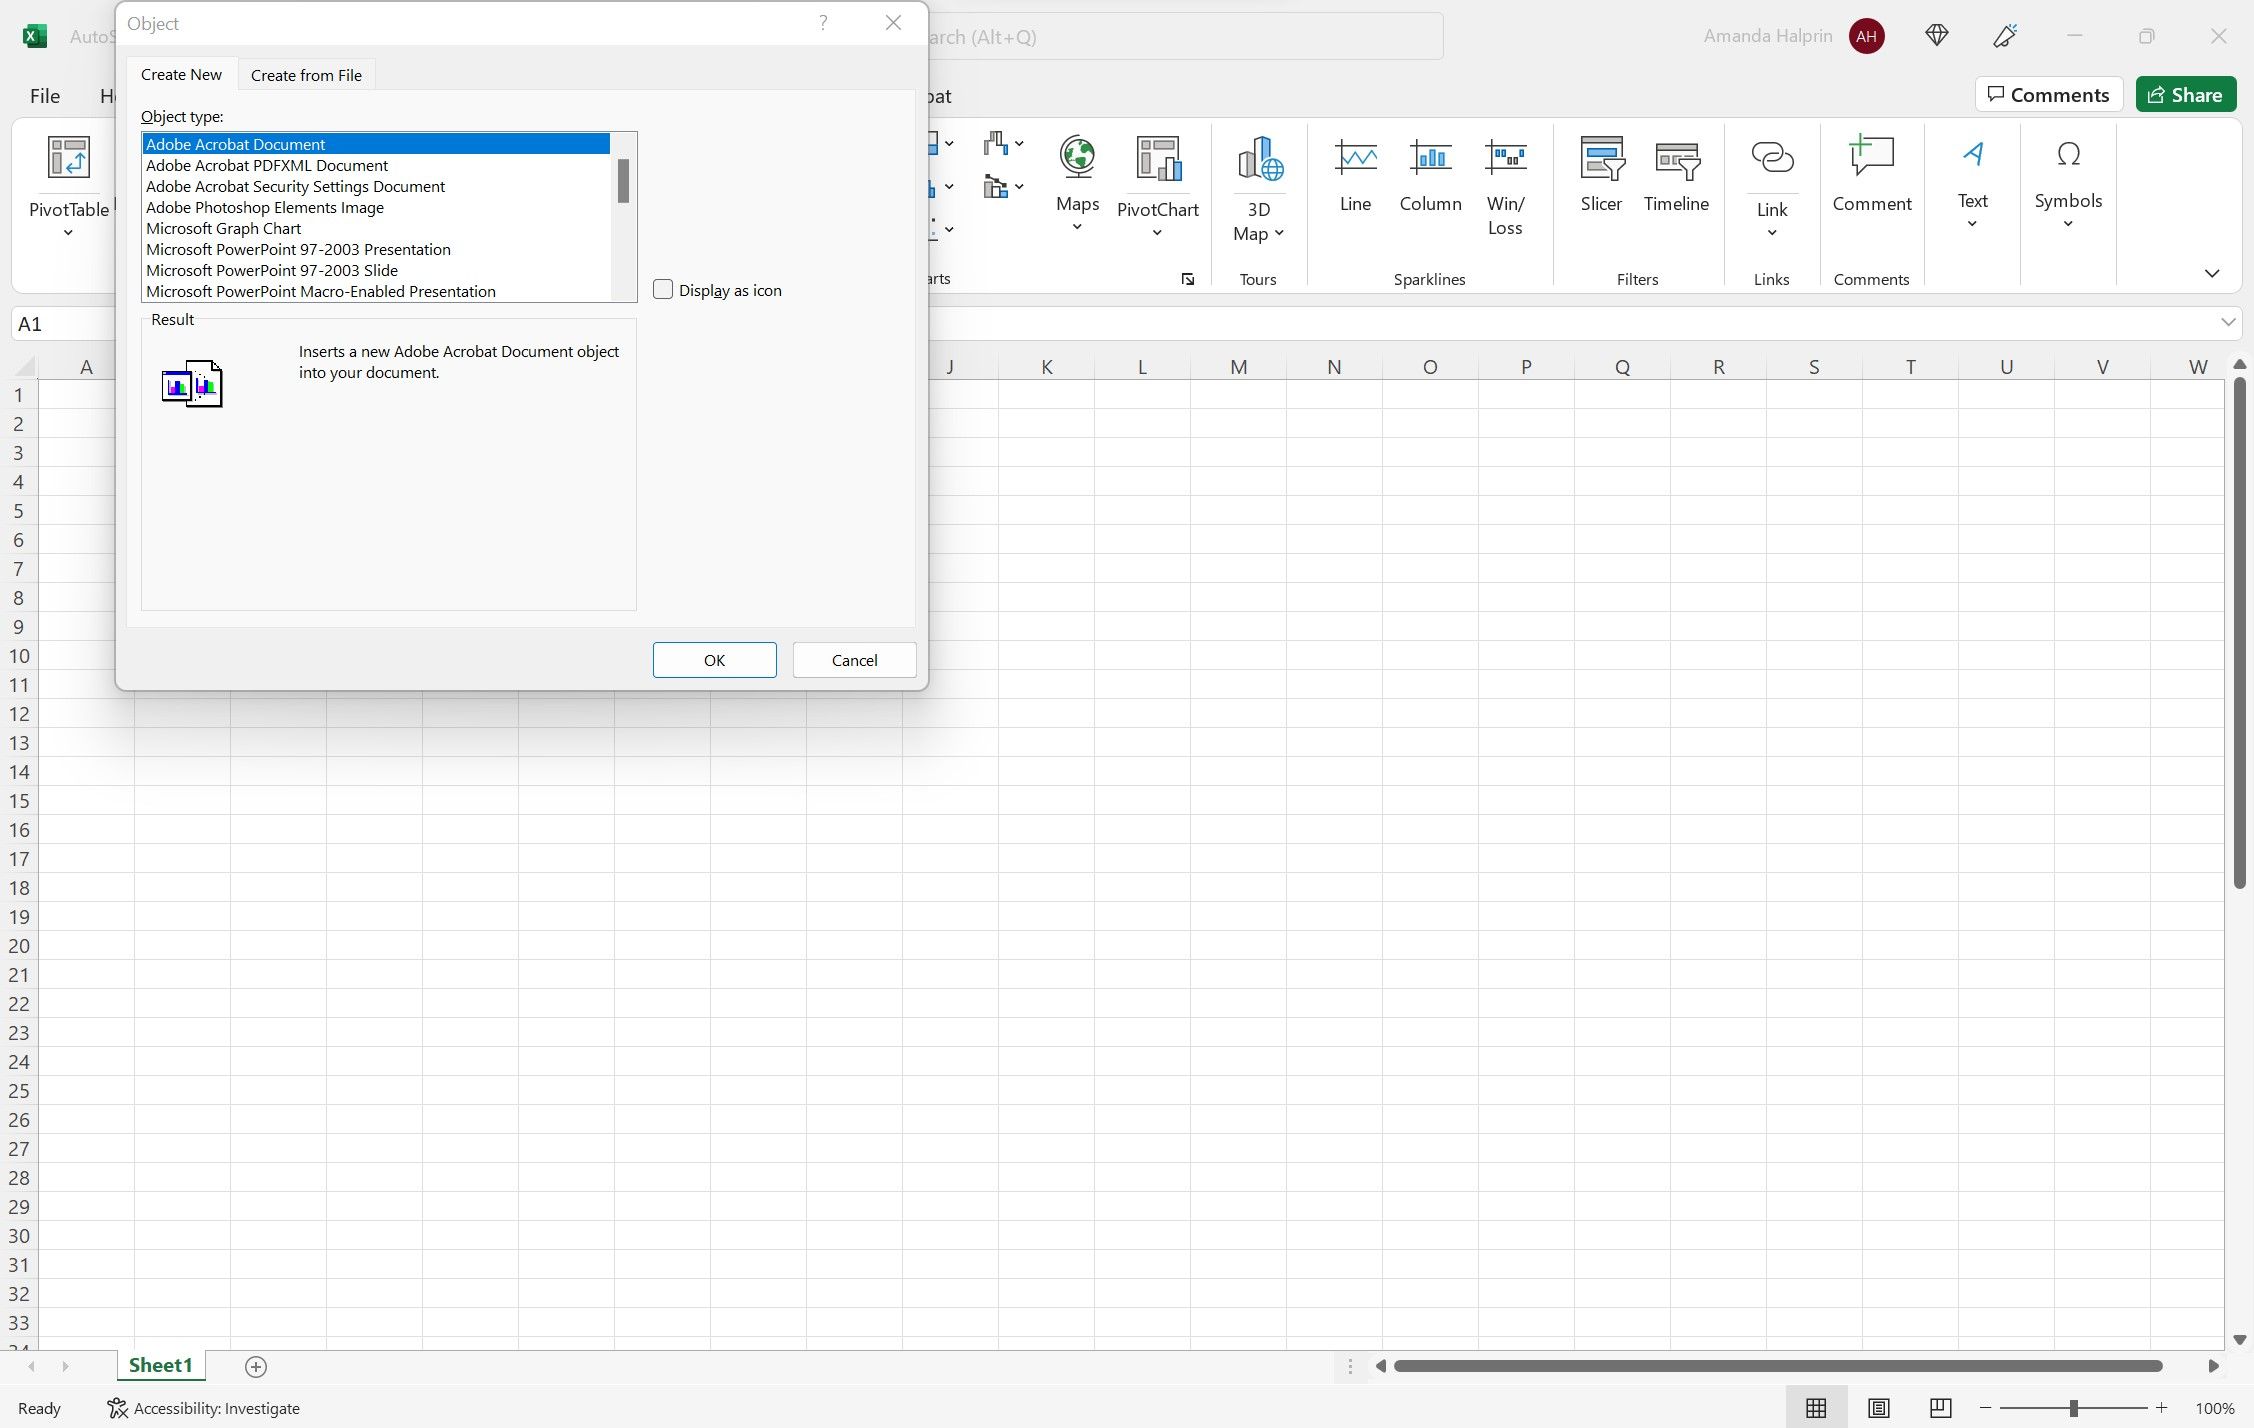Image resolution: width=2254 pixels, height=1428 pixels.
Task: Expand the PivotChart dropdown
Action: tap(1157, 231)
